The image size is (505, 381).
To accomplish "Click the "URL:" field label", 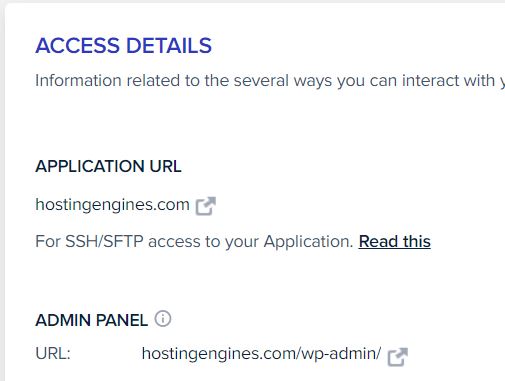I will (x=53, y=353).
